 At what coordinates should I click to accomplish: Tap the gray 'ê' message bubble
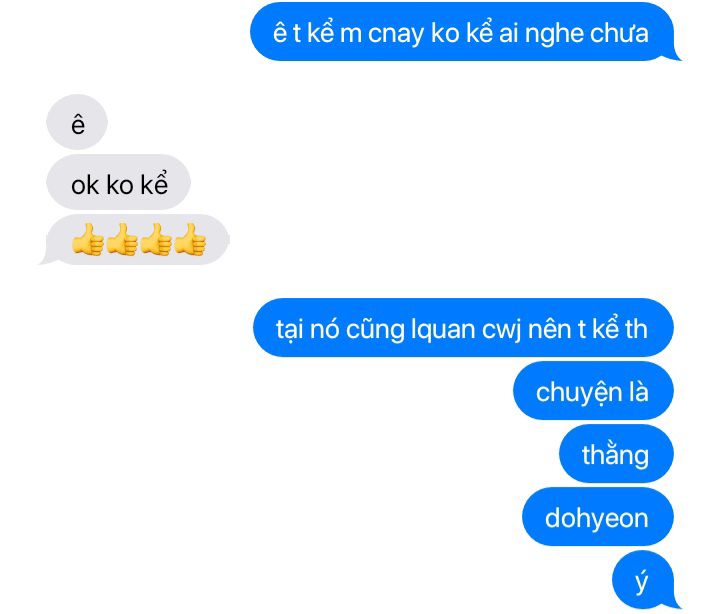(x=77, y=122)
